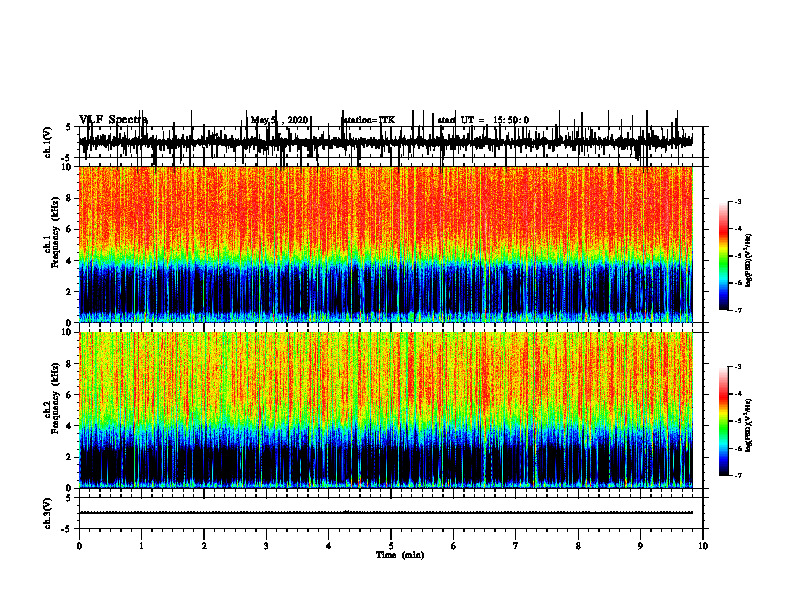Click the time axis tick label "10"
The image size is (792, 612).
703,546
